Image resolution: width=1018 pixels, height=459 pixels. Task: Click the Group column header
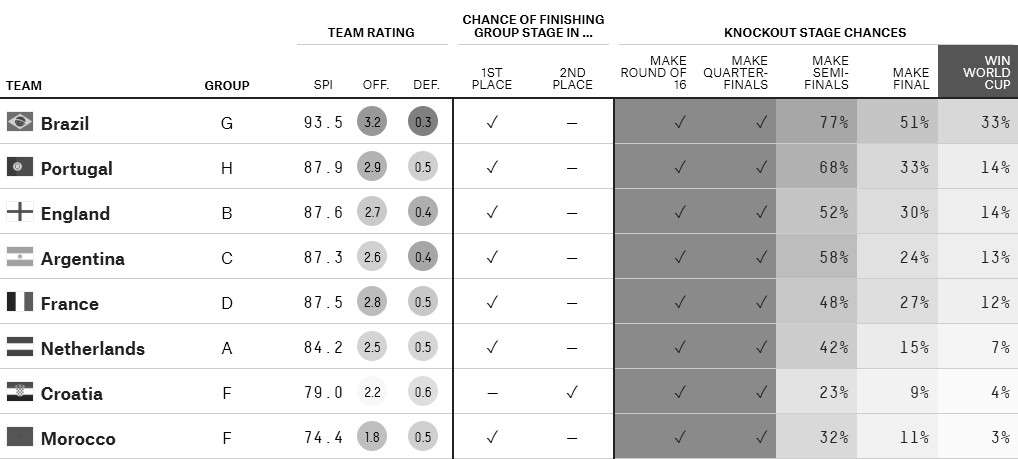tap(227, 85)
